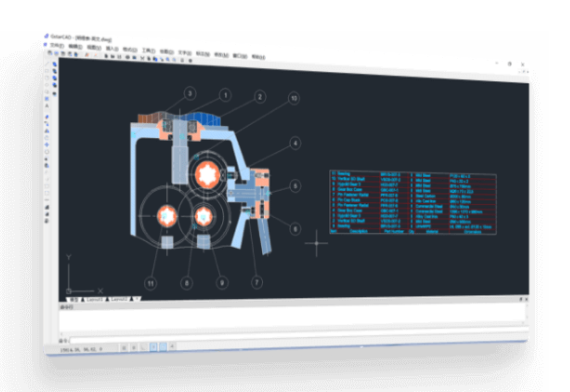Open the 格式(O) Format menu
Screen dimensions: 570x392
coord(130,49)
